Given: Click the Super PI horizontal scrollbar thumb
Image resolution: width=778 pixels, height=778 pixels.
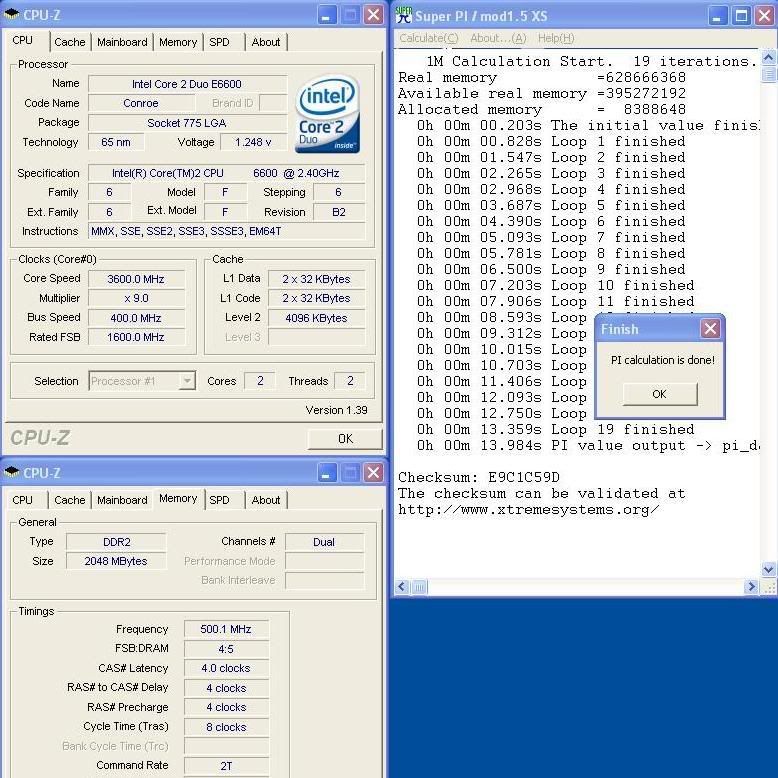Looking at the screenshot, I should 419,587.
